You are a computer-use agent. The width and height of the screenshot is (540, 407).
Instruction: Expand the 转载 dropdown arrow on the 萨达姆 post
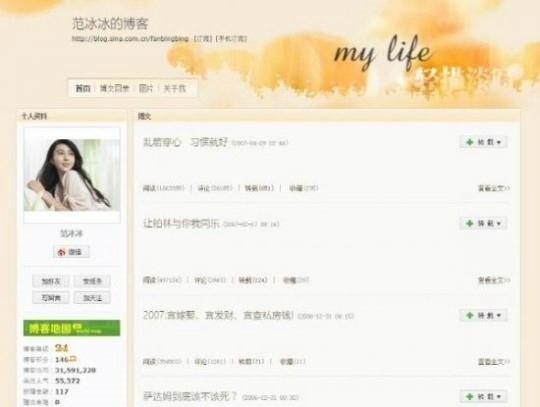[x=499, y=397]
